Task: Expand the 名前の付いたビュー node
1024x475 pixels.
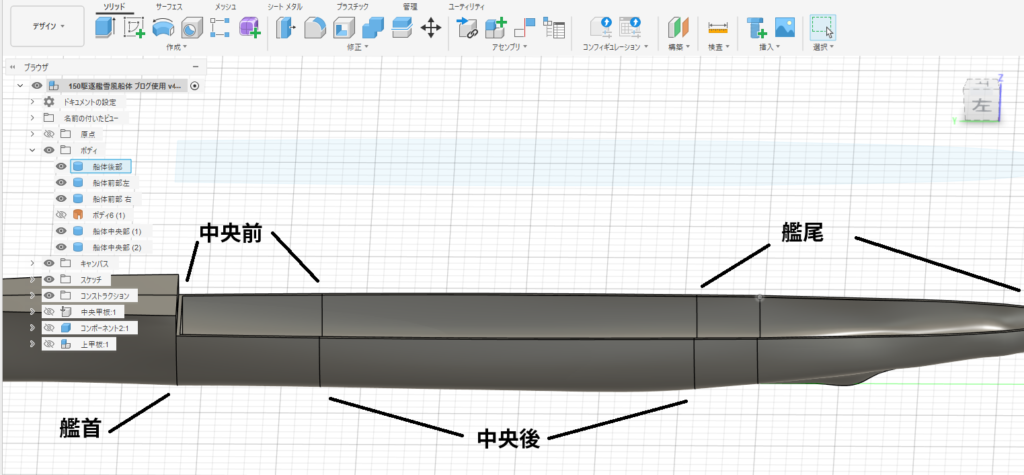Action: [x=32, y=118]
